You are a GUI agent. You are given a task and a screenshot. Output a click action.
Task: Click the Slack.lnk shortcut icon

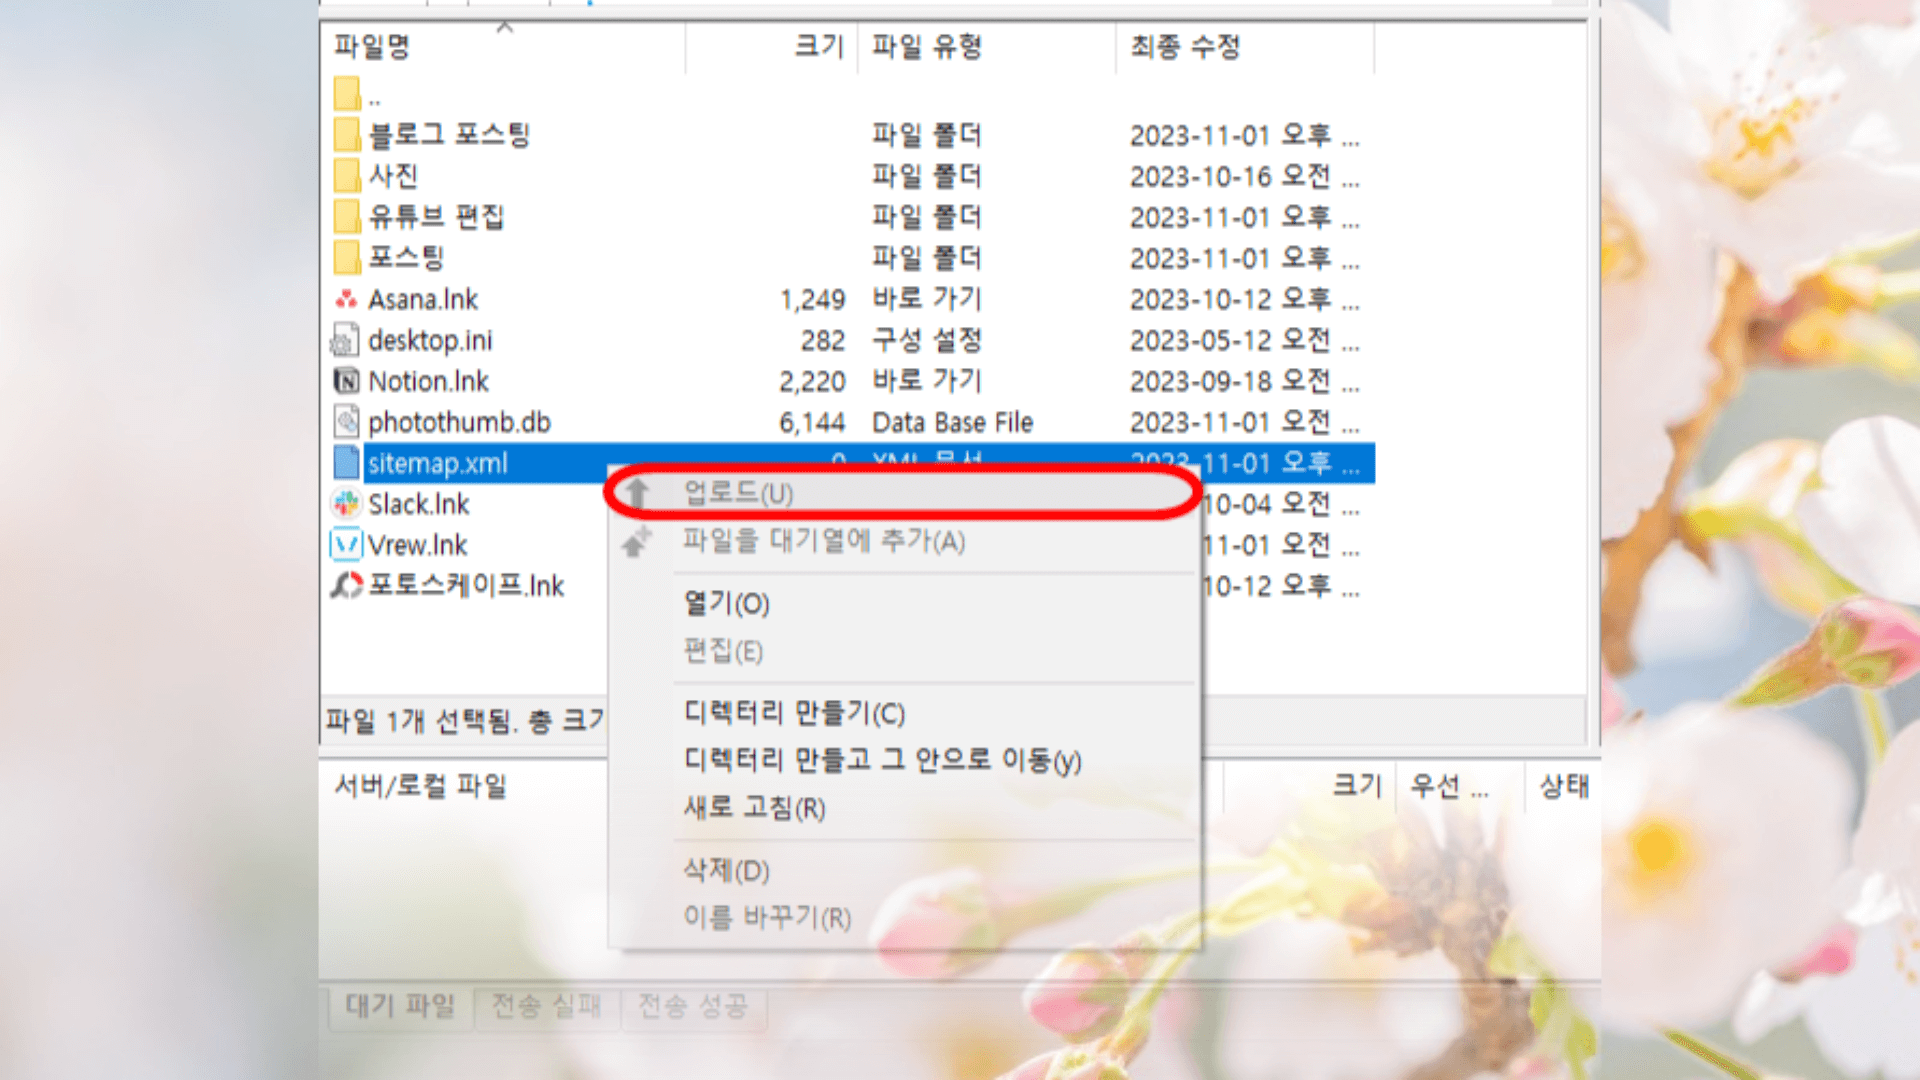point(346,504)
